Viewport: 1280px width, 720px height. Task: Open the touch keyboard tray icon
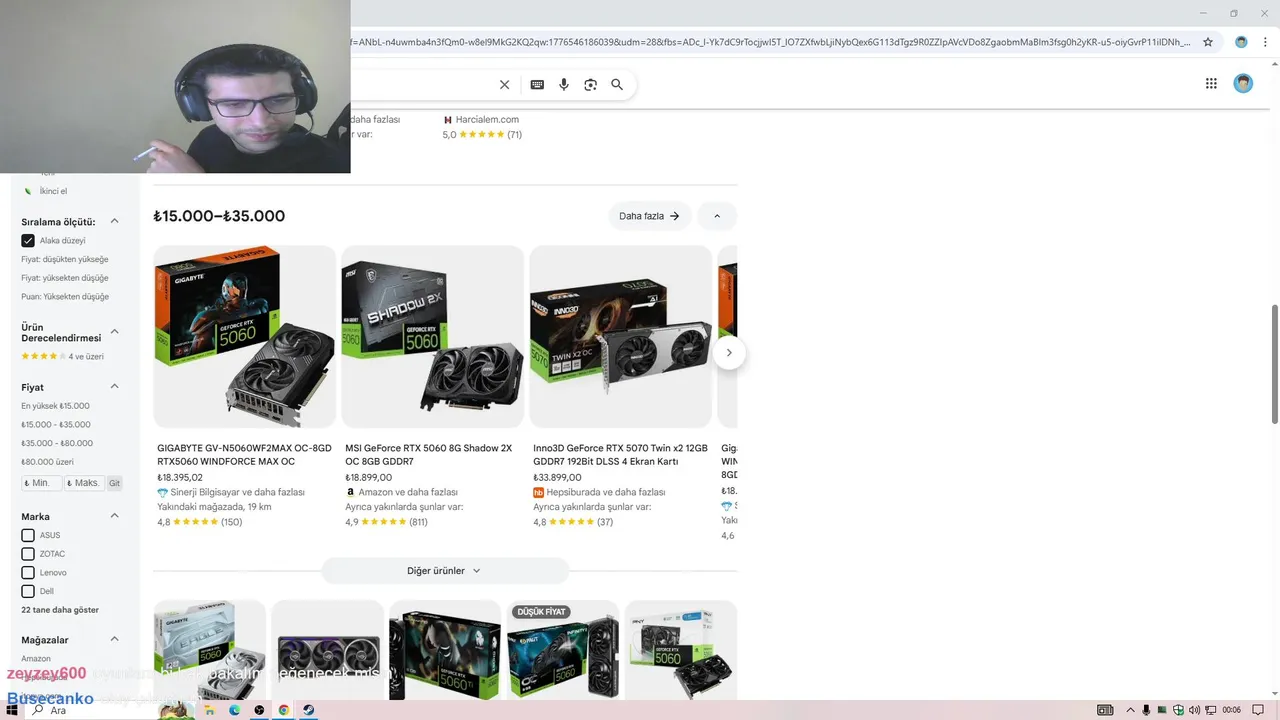click(x=1105, y=710)
